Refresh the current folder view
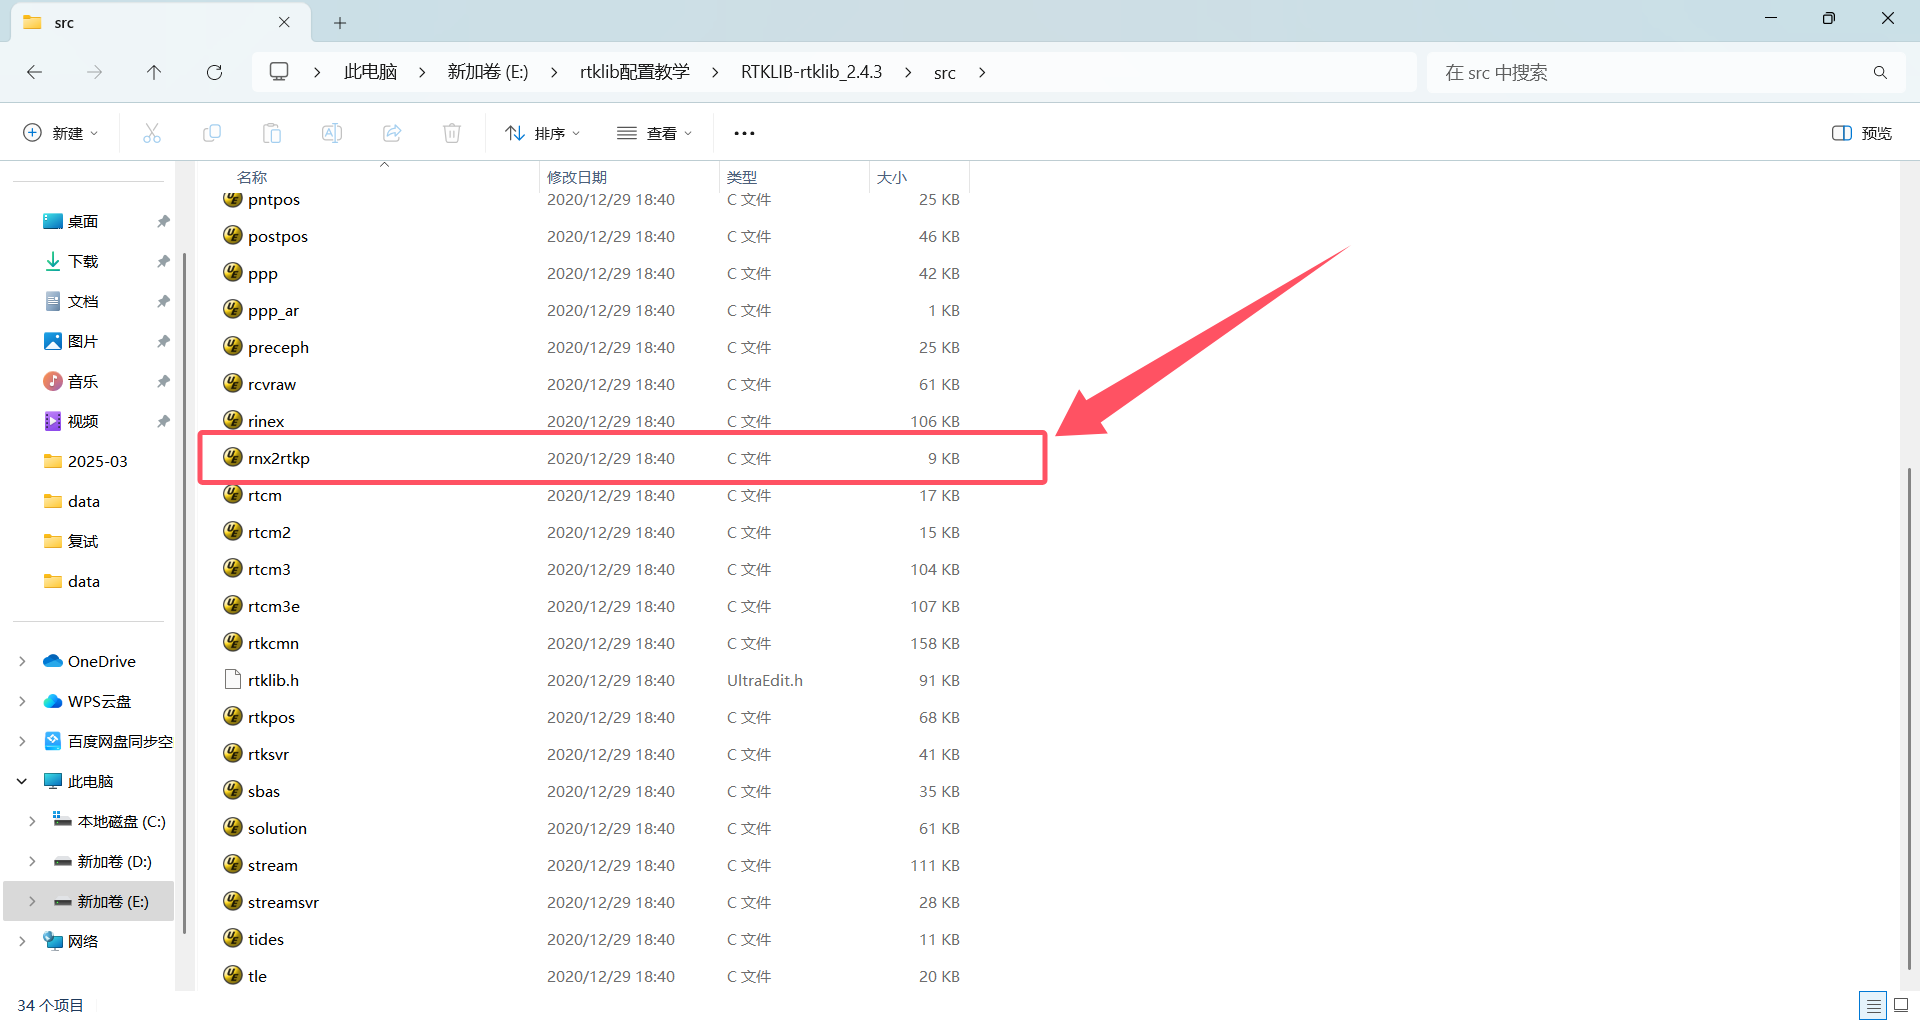 point(214,71)
